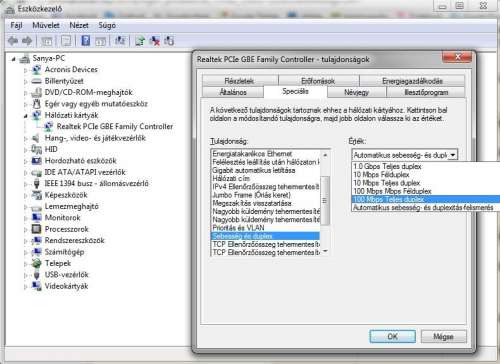Open Properties using the toolbar sheet icon
The width and height of the screenshot is (500, 364).
click(66, 41)
